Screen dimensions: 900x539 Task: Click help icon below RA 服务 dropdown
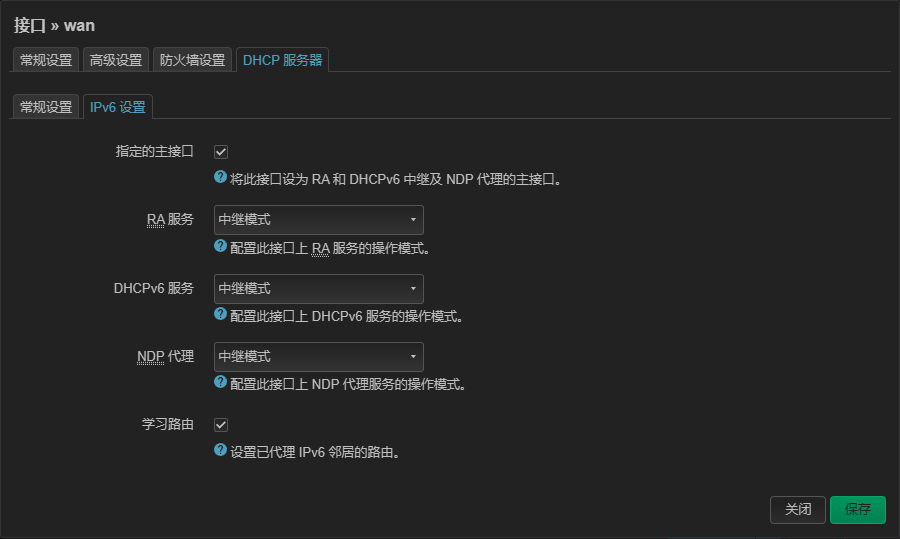click(221, 246)
